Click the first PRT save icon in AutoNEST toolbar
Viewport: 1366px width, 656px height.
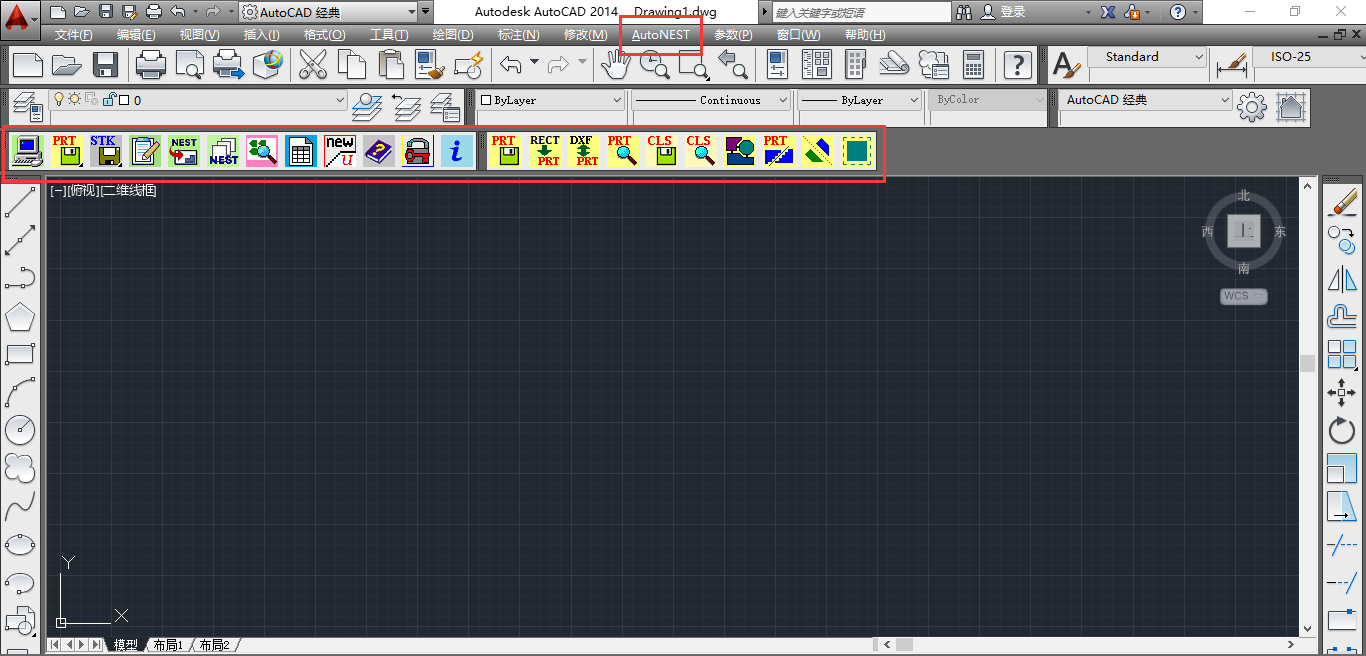(66, 151)
